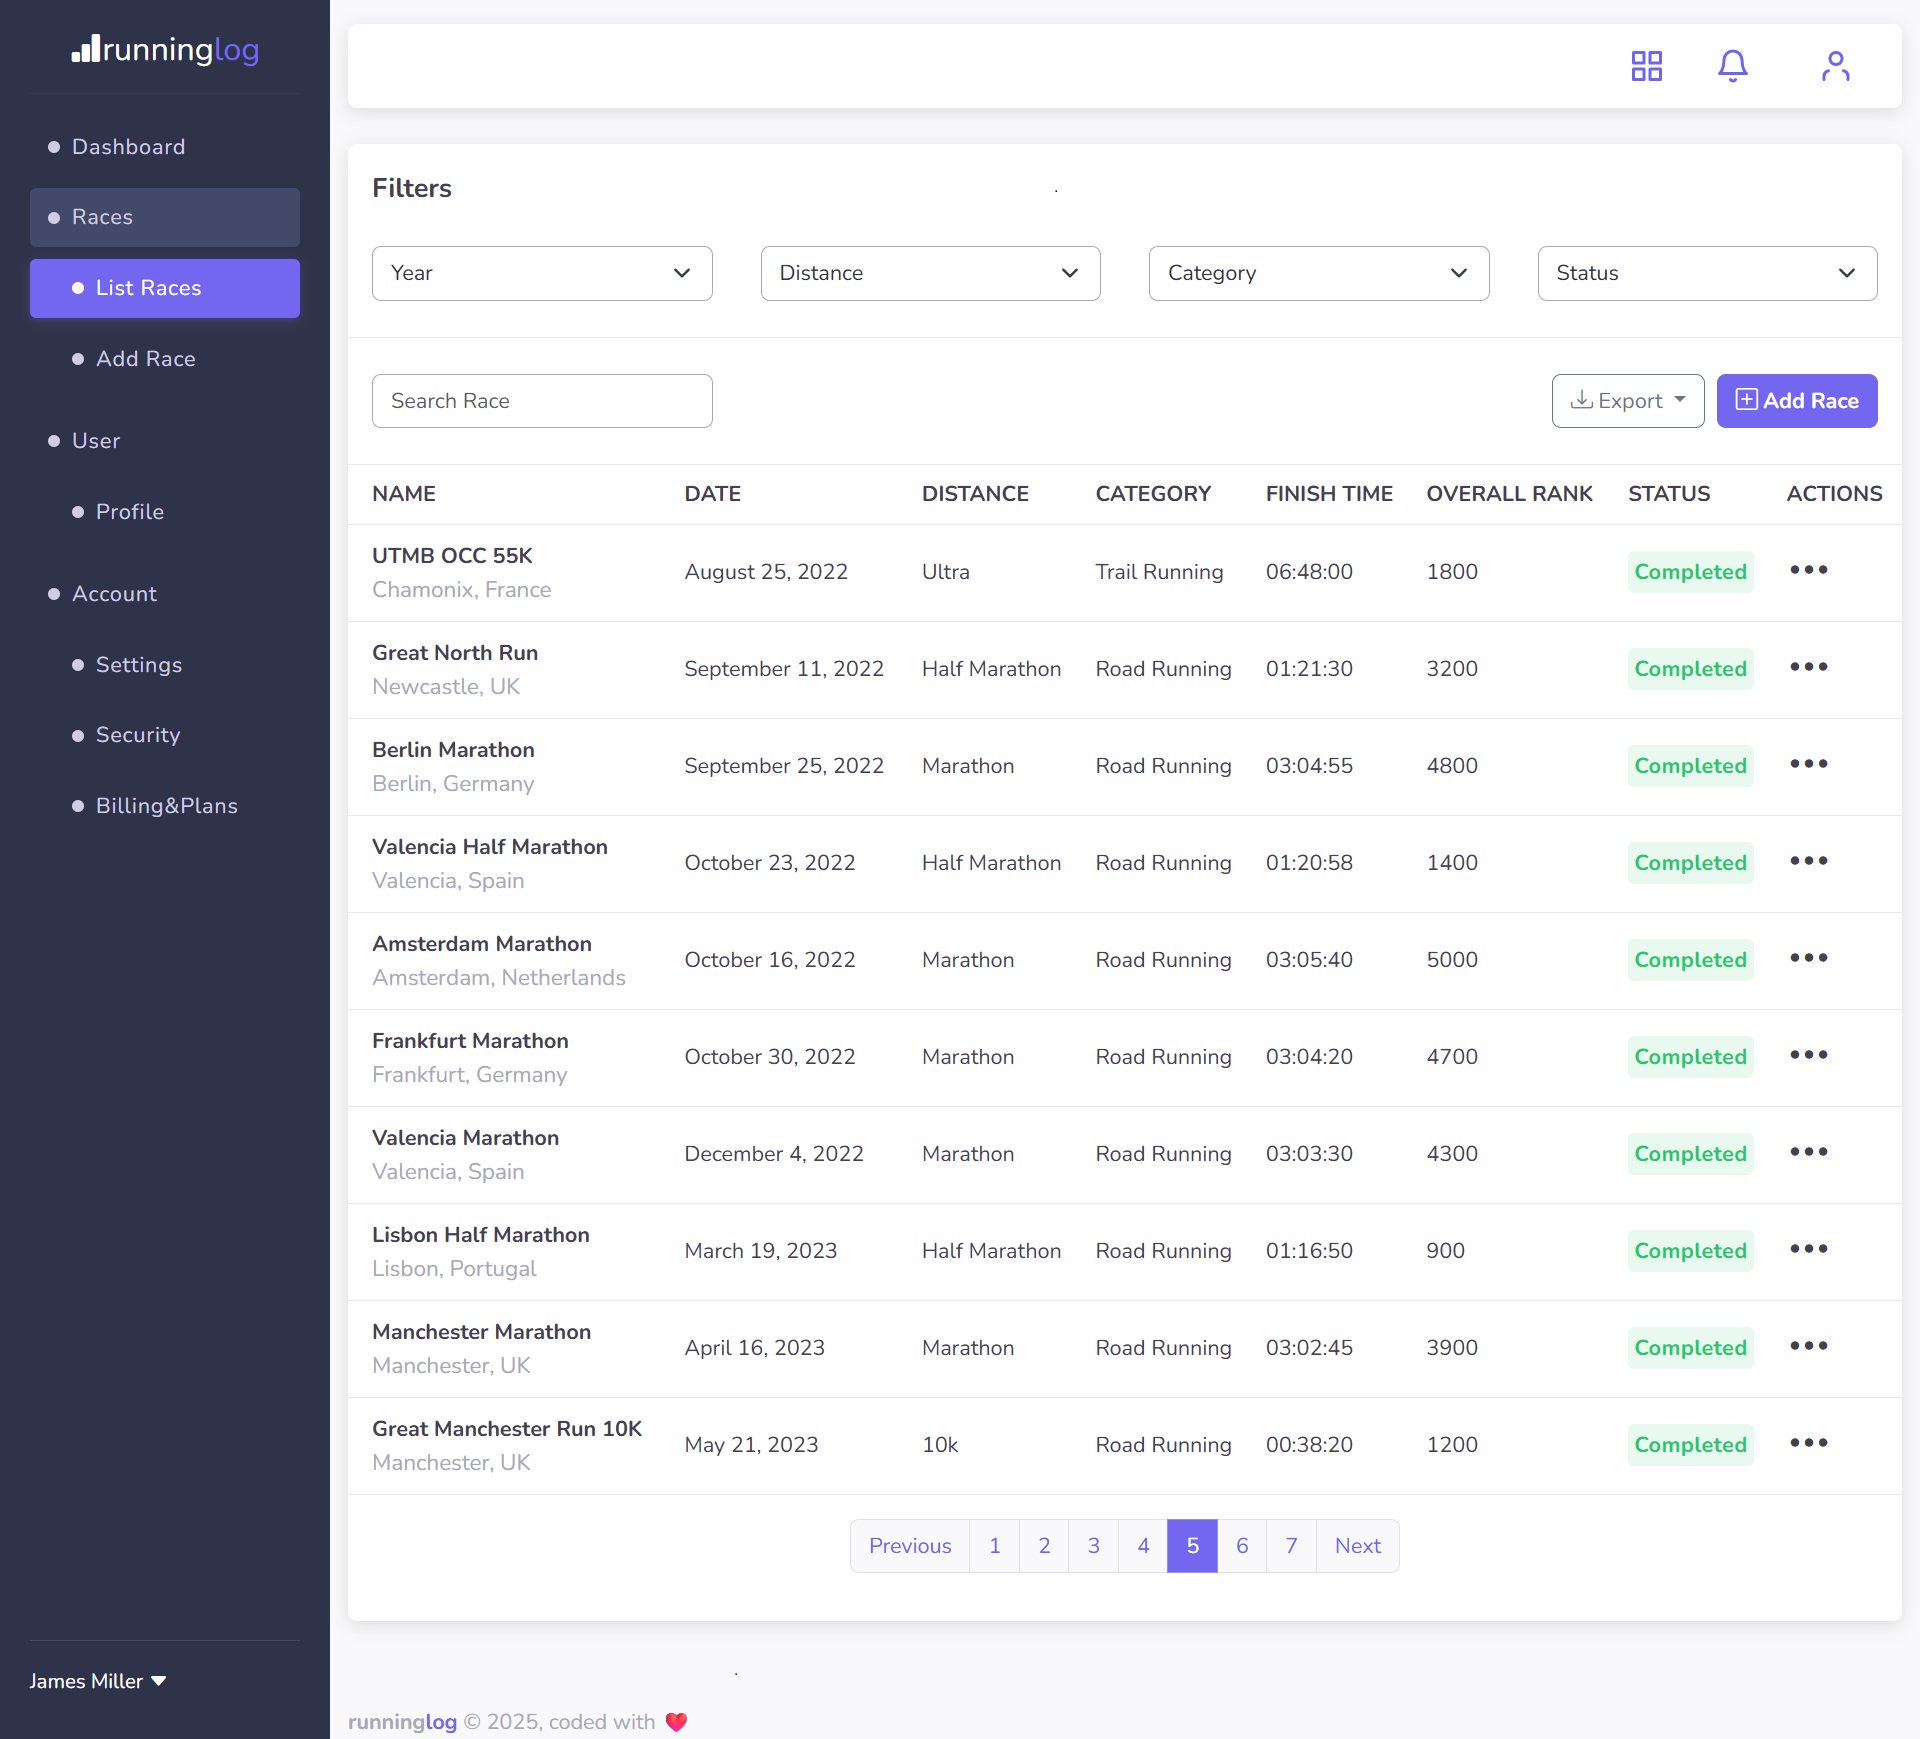Open the actions menu for UTMB OCC 55K
The image size is (1920, 1739).
click(1808, 570)
